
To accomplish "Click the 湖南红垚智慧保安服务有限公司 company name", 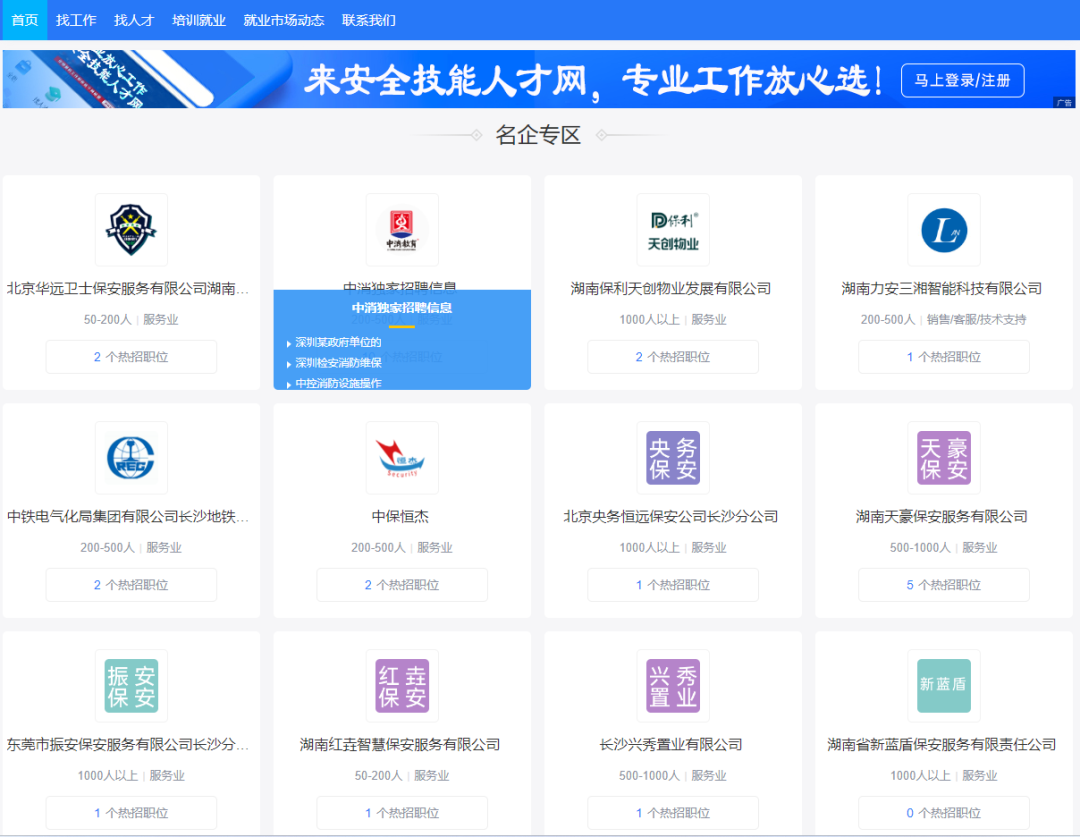I will pyautogui.click(x=400, y=745).
